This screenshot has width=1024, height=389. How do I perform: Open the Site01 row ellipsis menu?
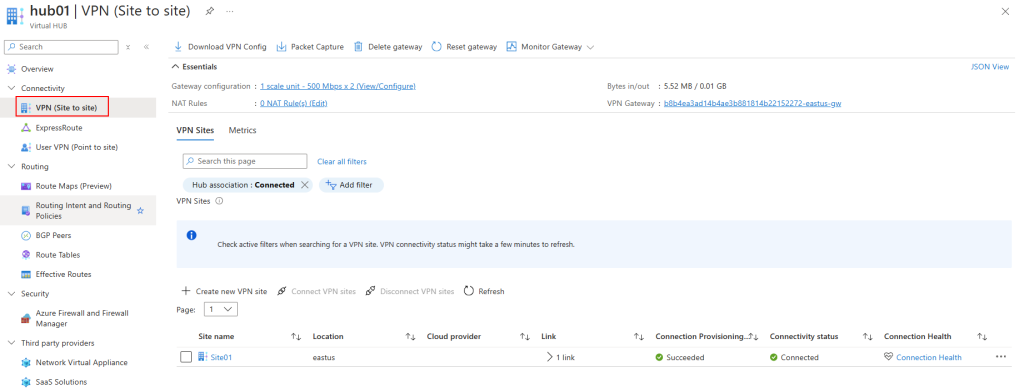tap(1001, 357)
